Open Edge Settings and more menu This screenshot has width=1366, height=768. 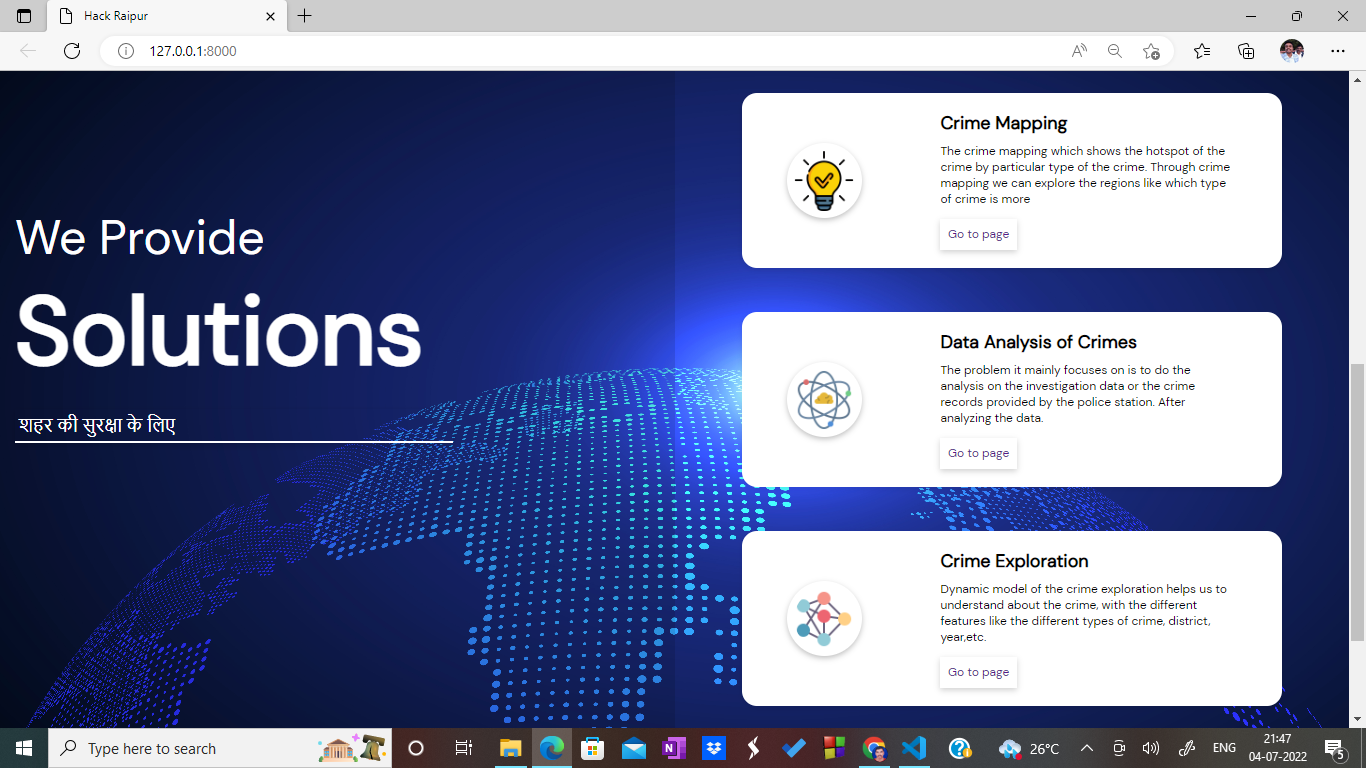pos(1338,51)
